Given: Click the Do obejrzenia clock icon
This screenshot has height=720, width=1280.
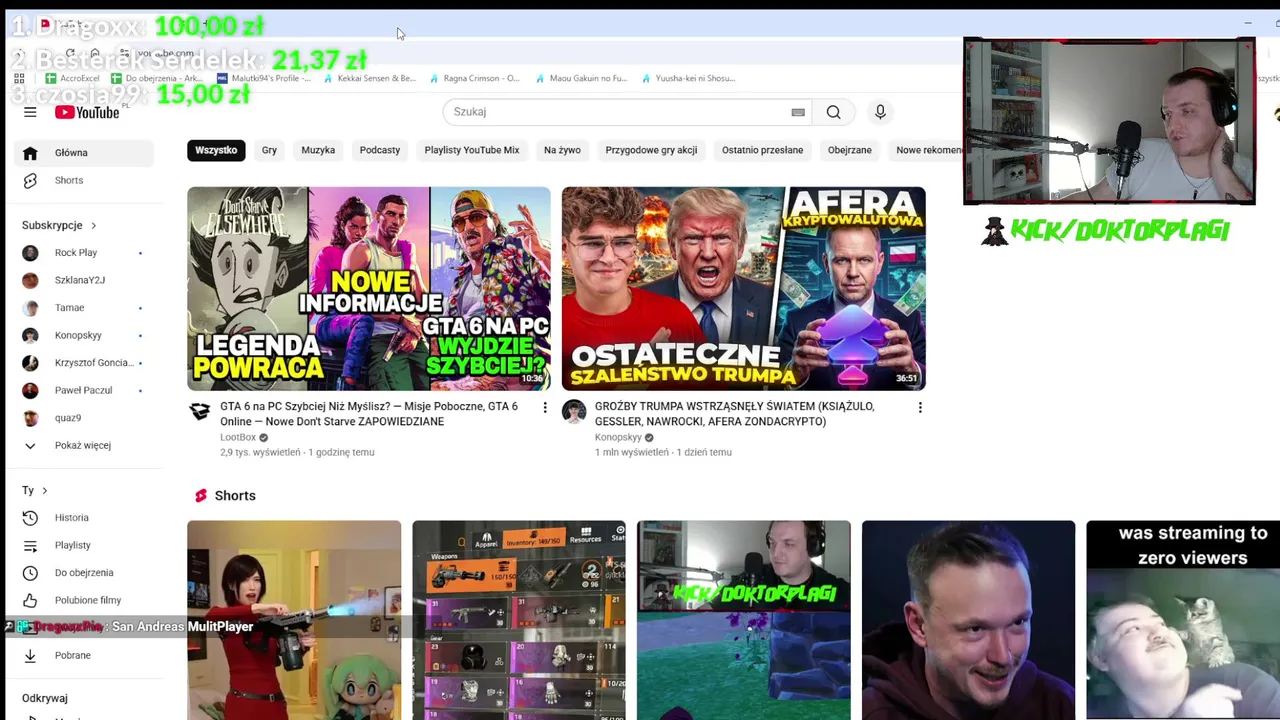Looking at the screenshot, I should pyautogui.click(x=30, y=573).
